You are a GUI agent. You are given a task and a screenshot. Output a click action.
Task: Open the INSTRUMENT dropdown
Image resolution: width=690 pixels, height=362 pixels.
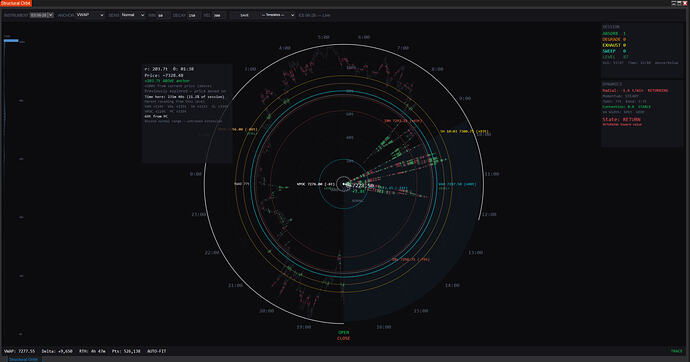[x=41, y=15]
